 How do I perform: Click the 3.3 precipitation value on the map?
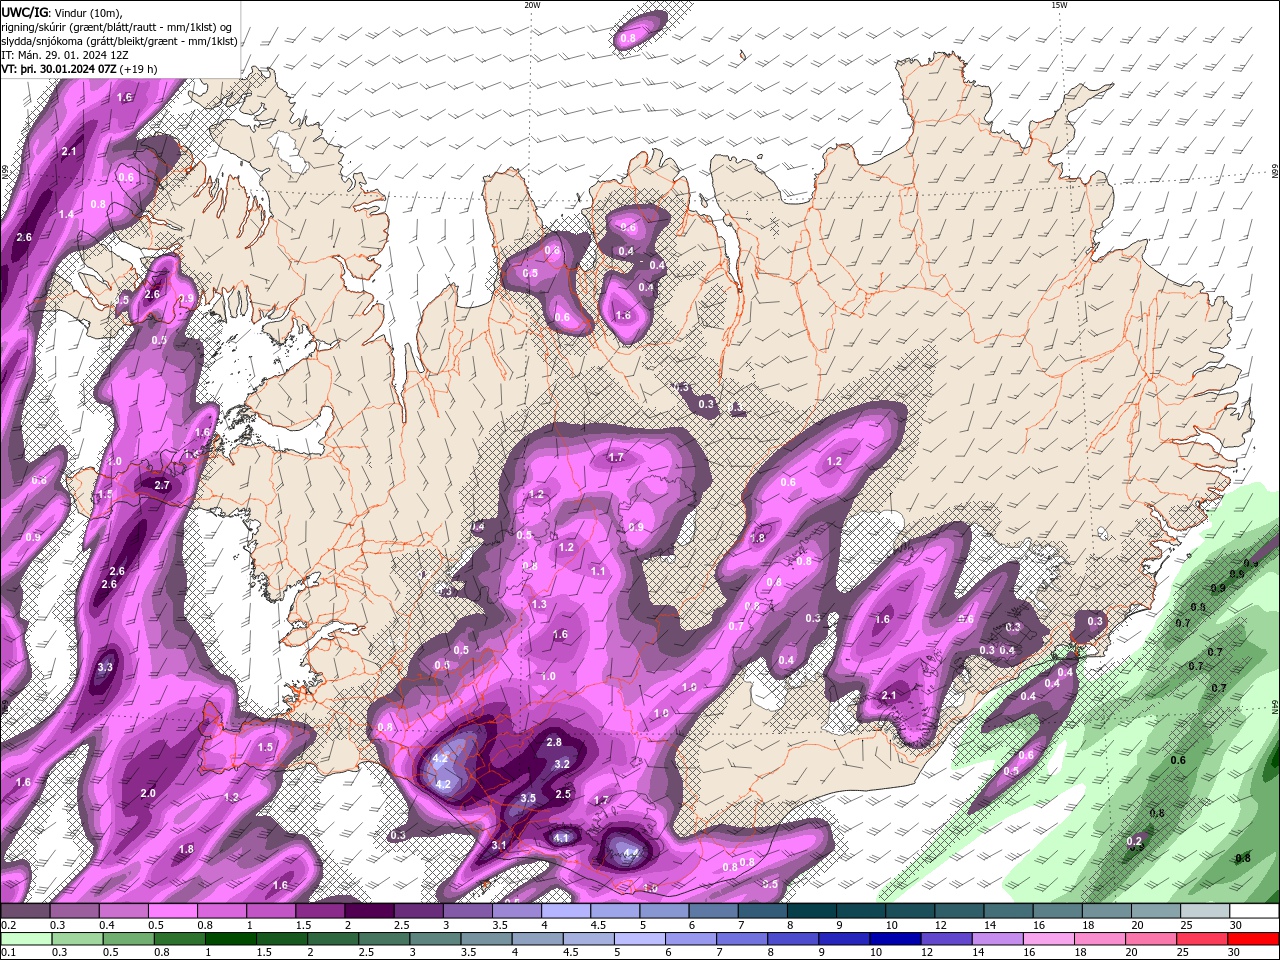point(105,667)
